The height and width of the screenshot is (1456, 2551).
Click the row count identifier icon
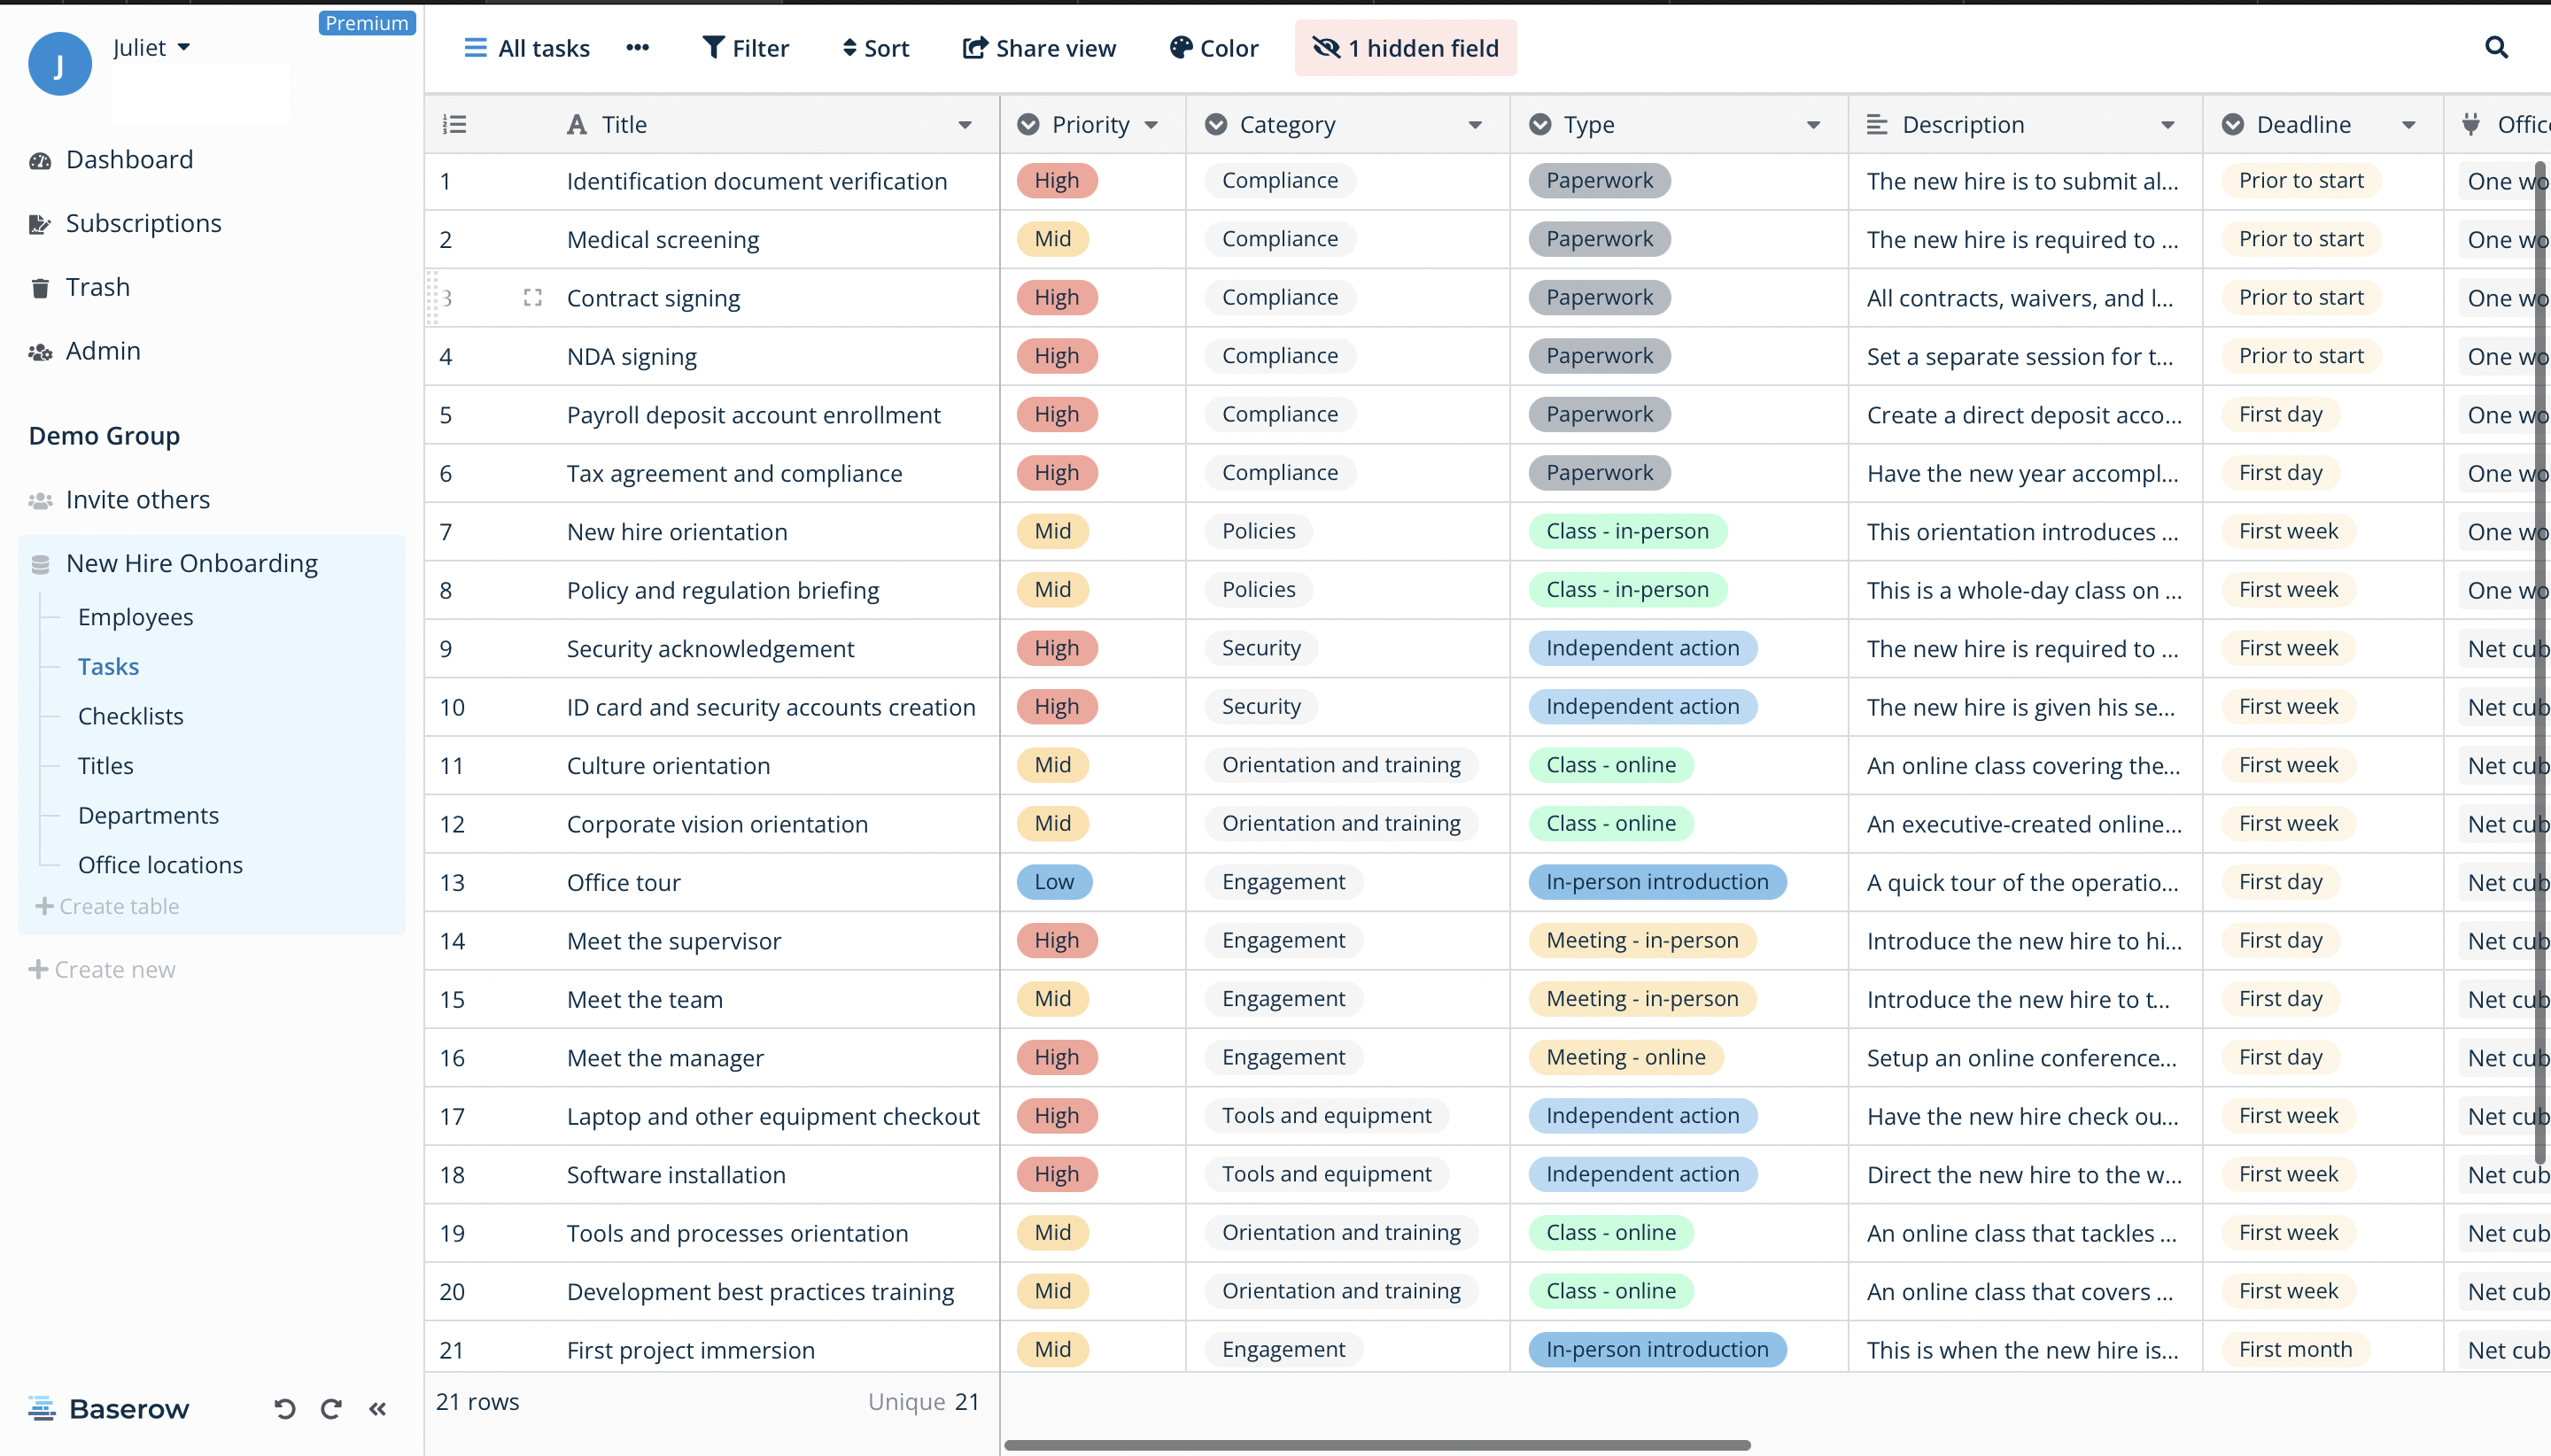tap(455, 125)
